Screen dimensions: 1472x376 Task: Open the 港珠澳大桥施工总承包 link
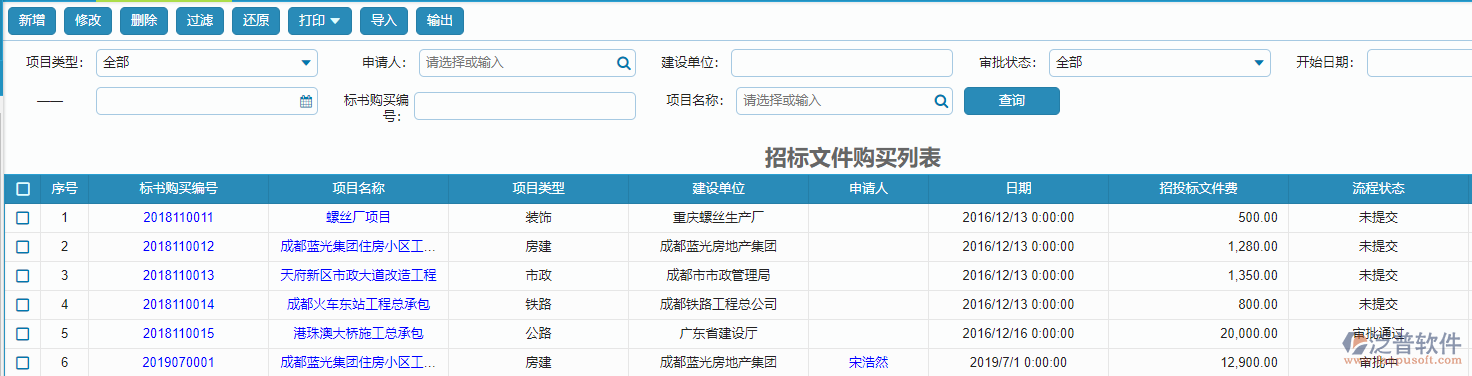tap(359, 333)
